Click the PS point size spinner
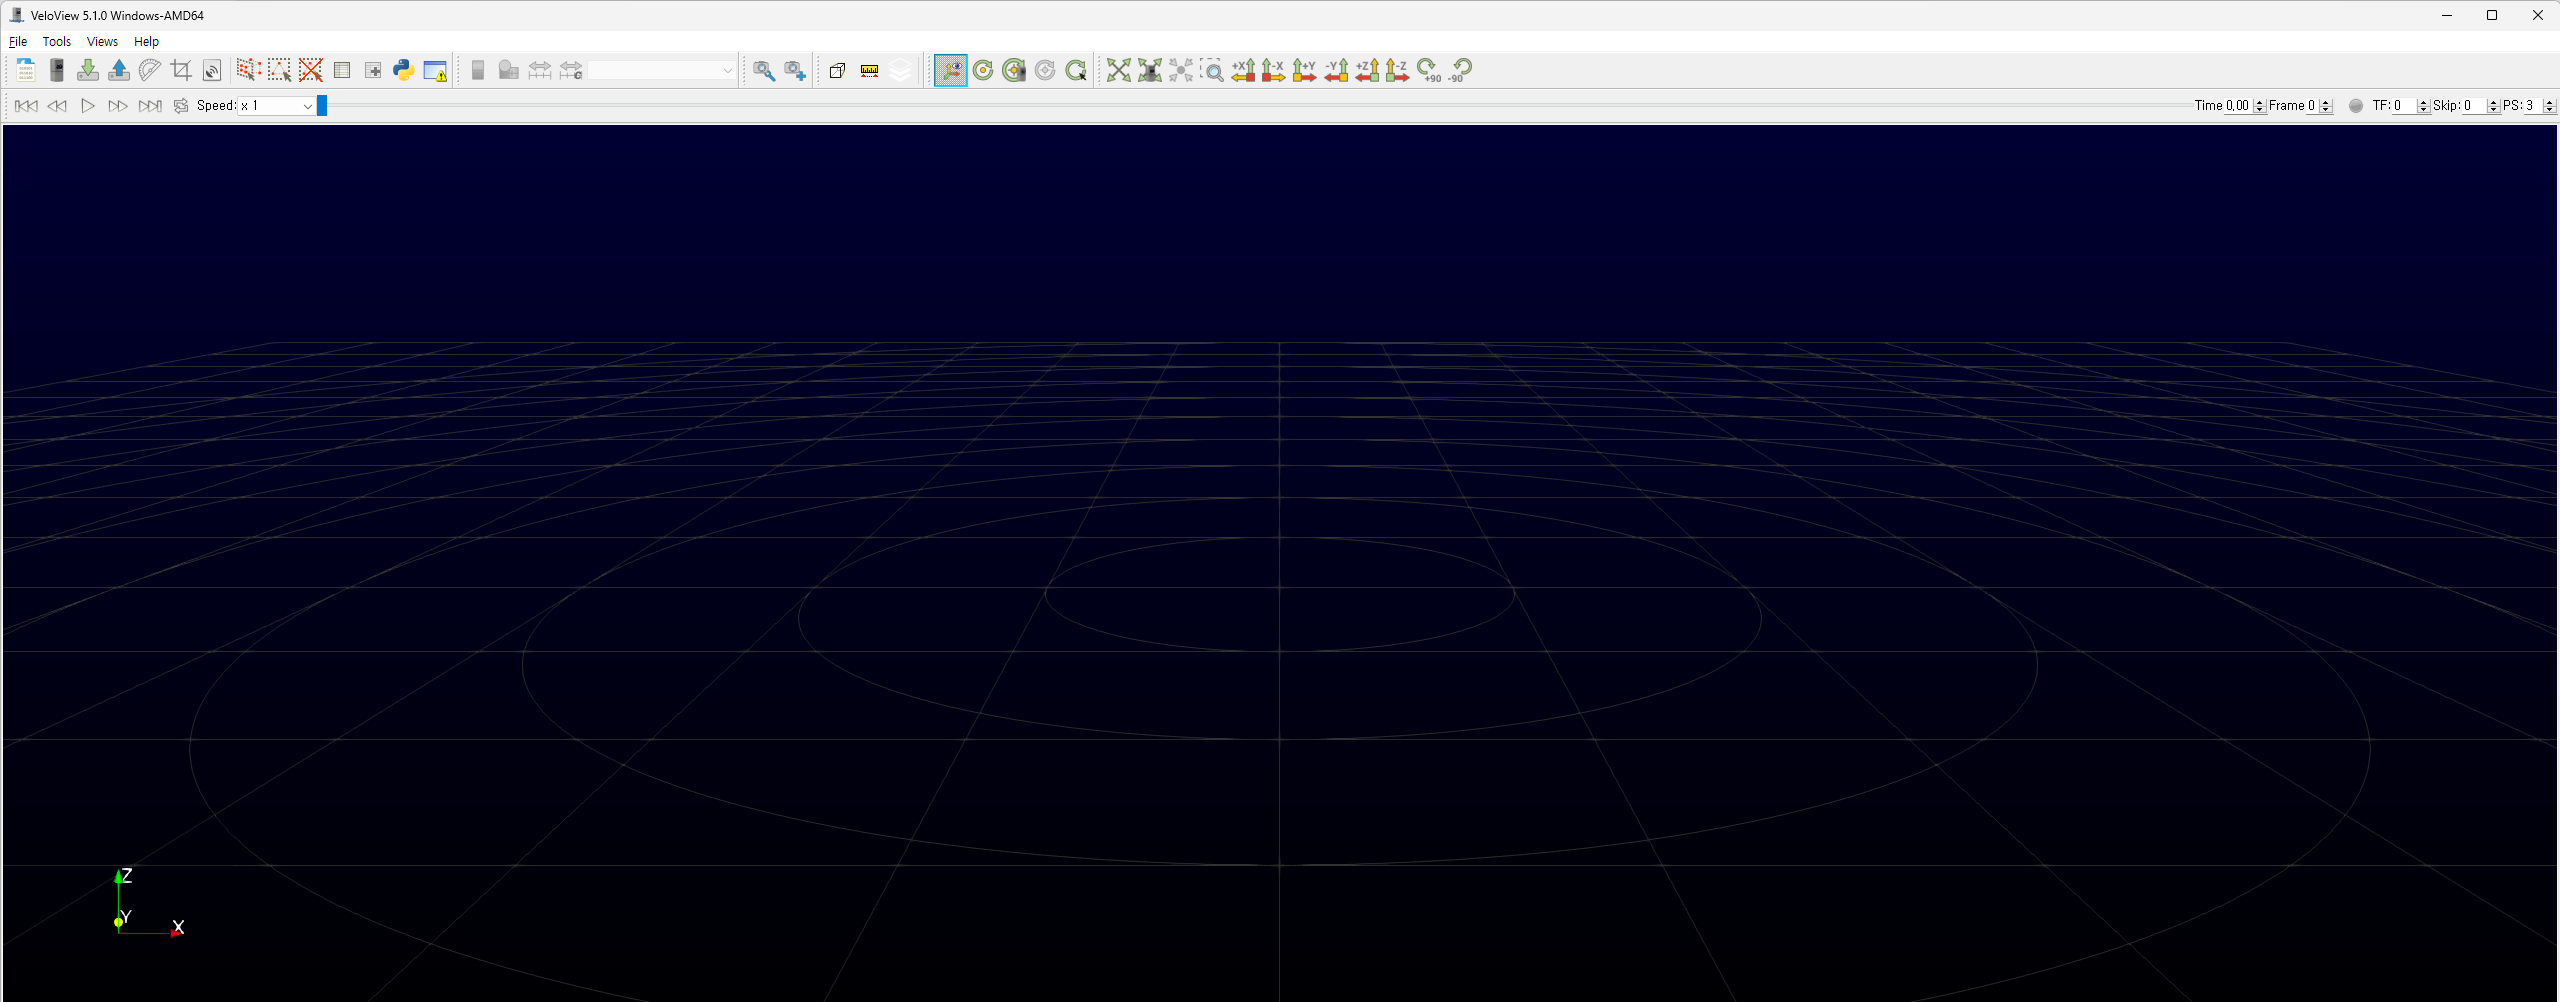 2549,106
